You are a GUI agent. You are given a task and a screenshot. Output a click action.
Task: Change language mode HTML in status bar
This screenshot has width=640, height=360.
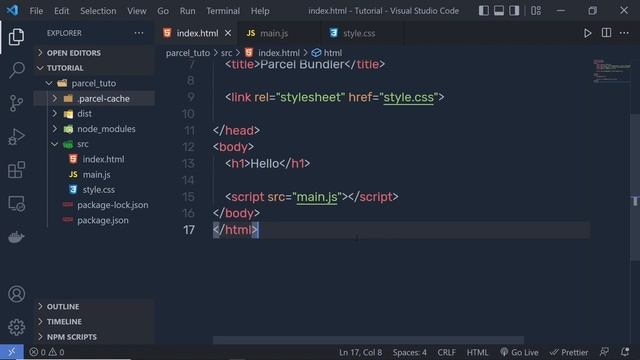tap(477, 352)
